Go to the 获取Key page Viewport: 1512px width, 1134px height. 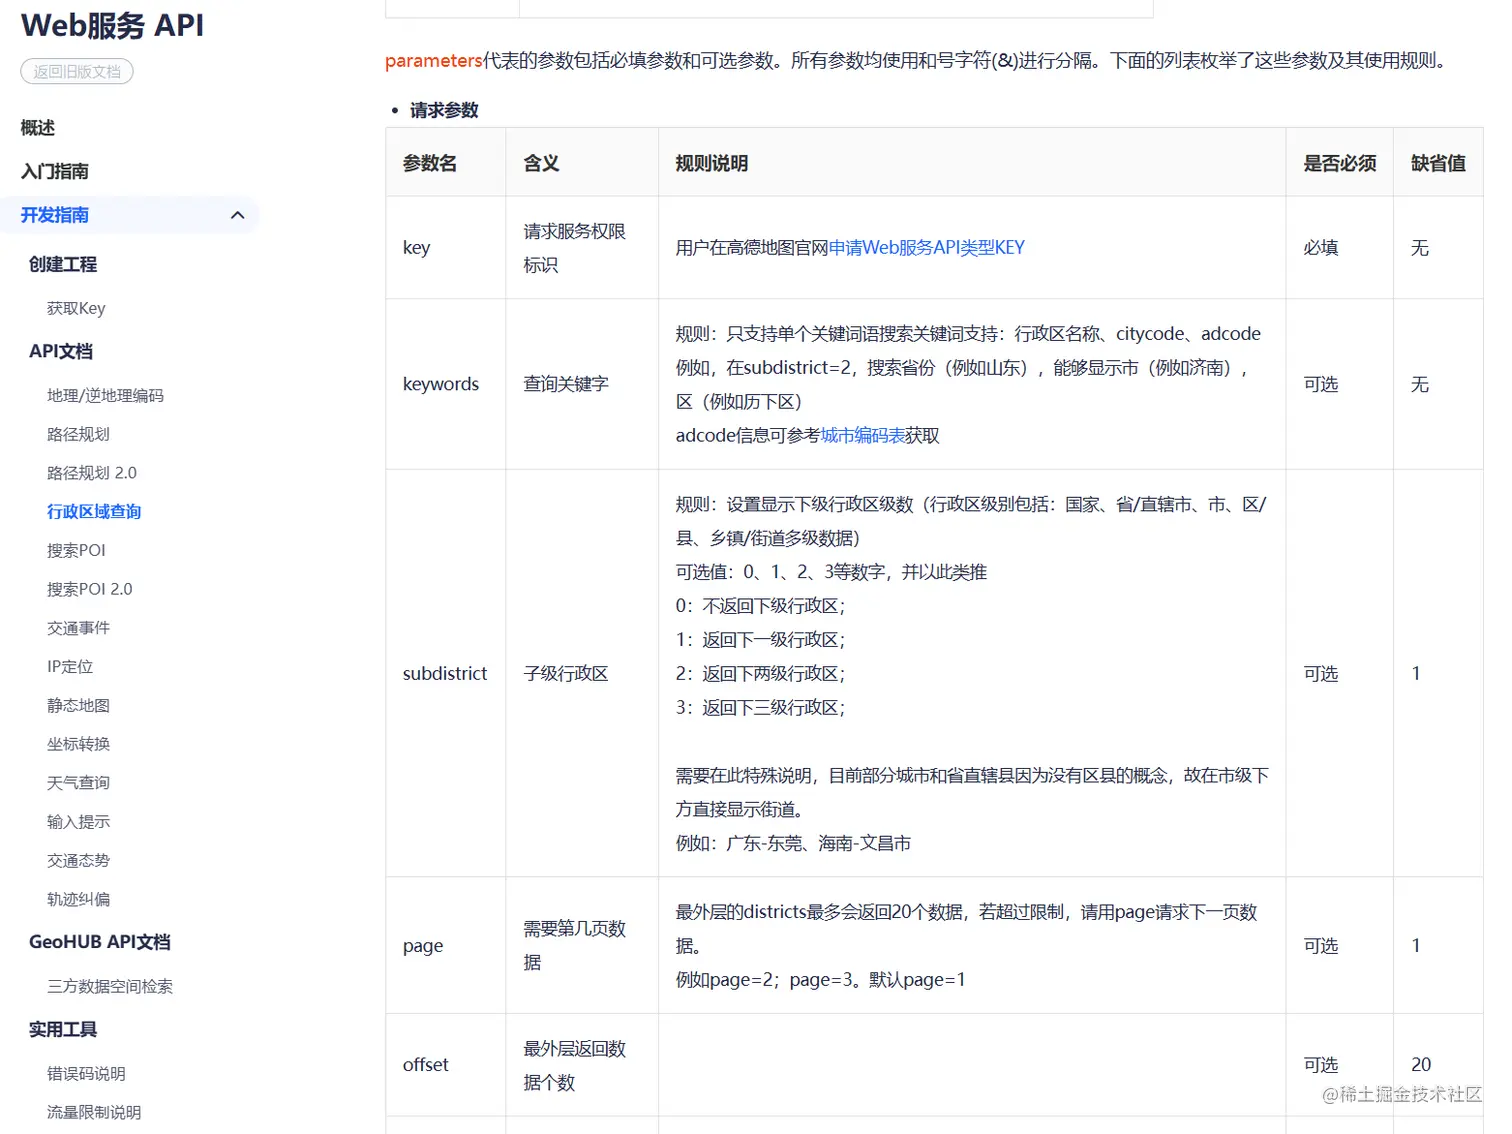click(76, 308)
